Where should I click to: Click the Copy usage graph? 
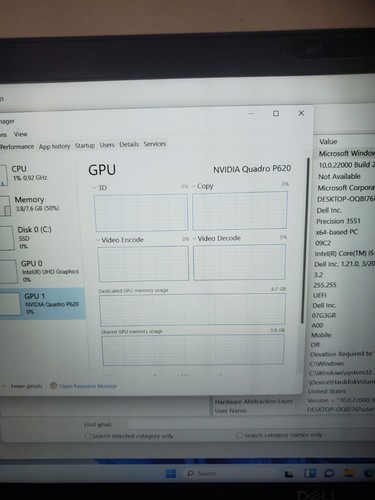[239, 211]
